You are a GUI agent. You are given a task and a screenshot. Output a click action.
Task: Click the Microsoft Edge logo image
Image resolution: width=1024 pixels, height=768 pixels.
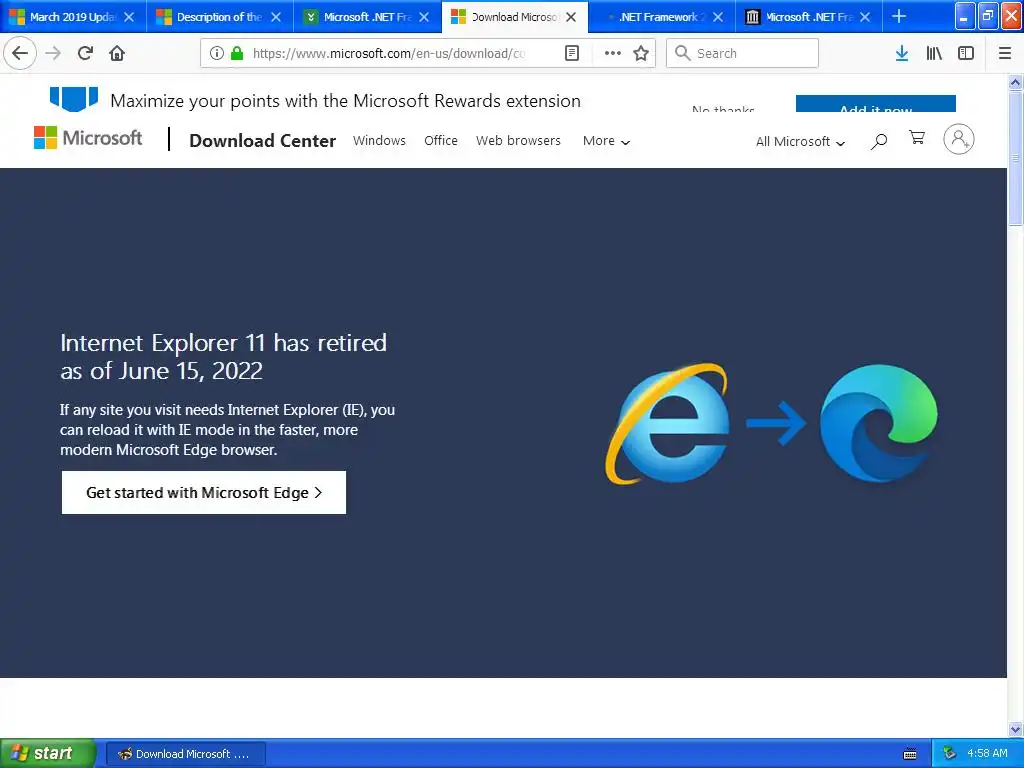click(878, 423)
